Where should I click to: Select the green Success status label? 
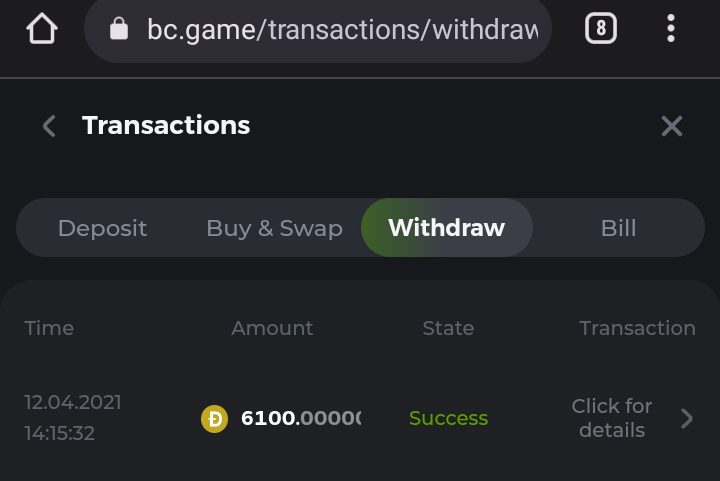point(448,418)
